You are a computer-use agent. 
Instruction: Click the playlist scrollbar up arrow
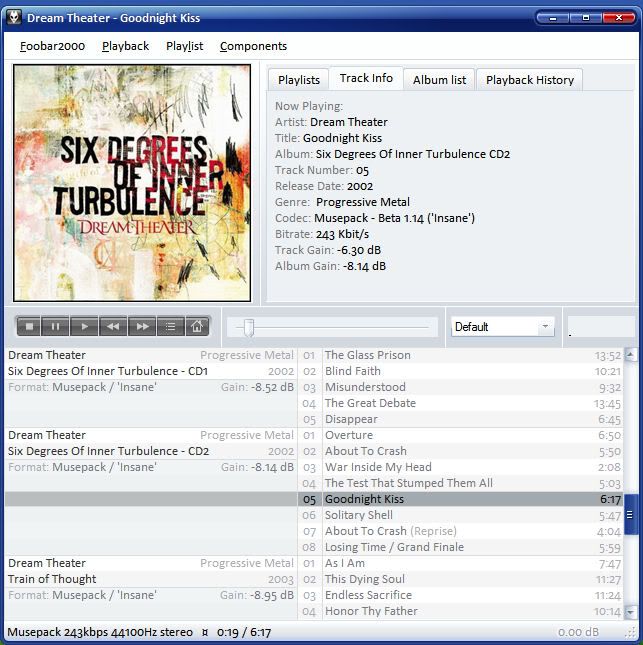[630, 355]
